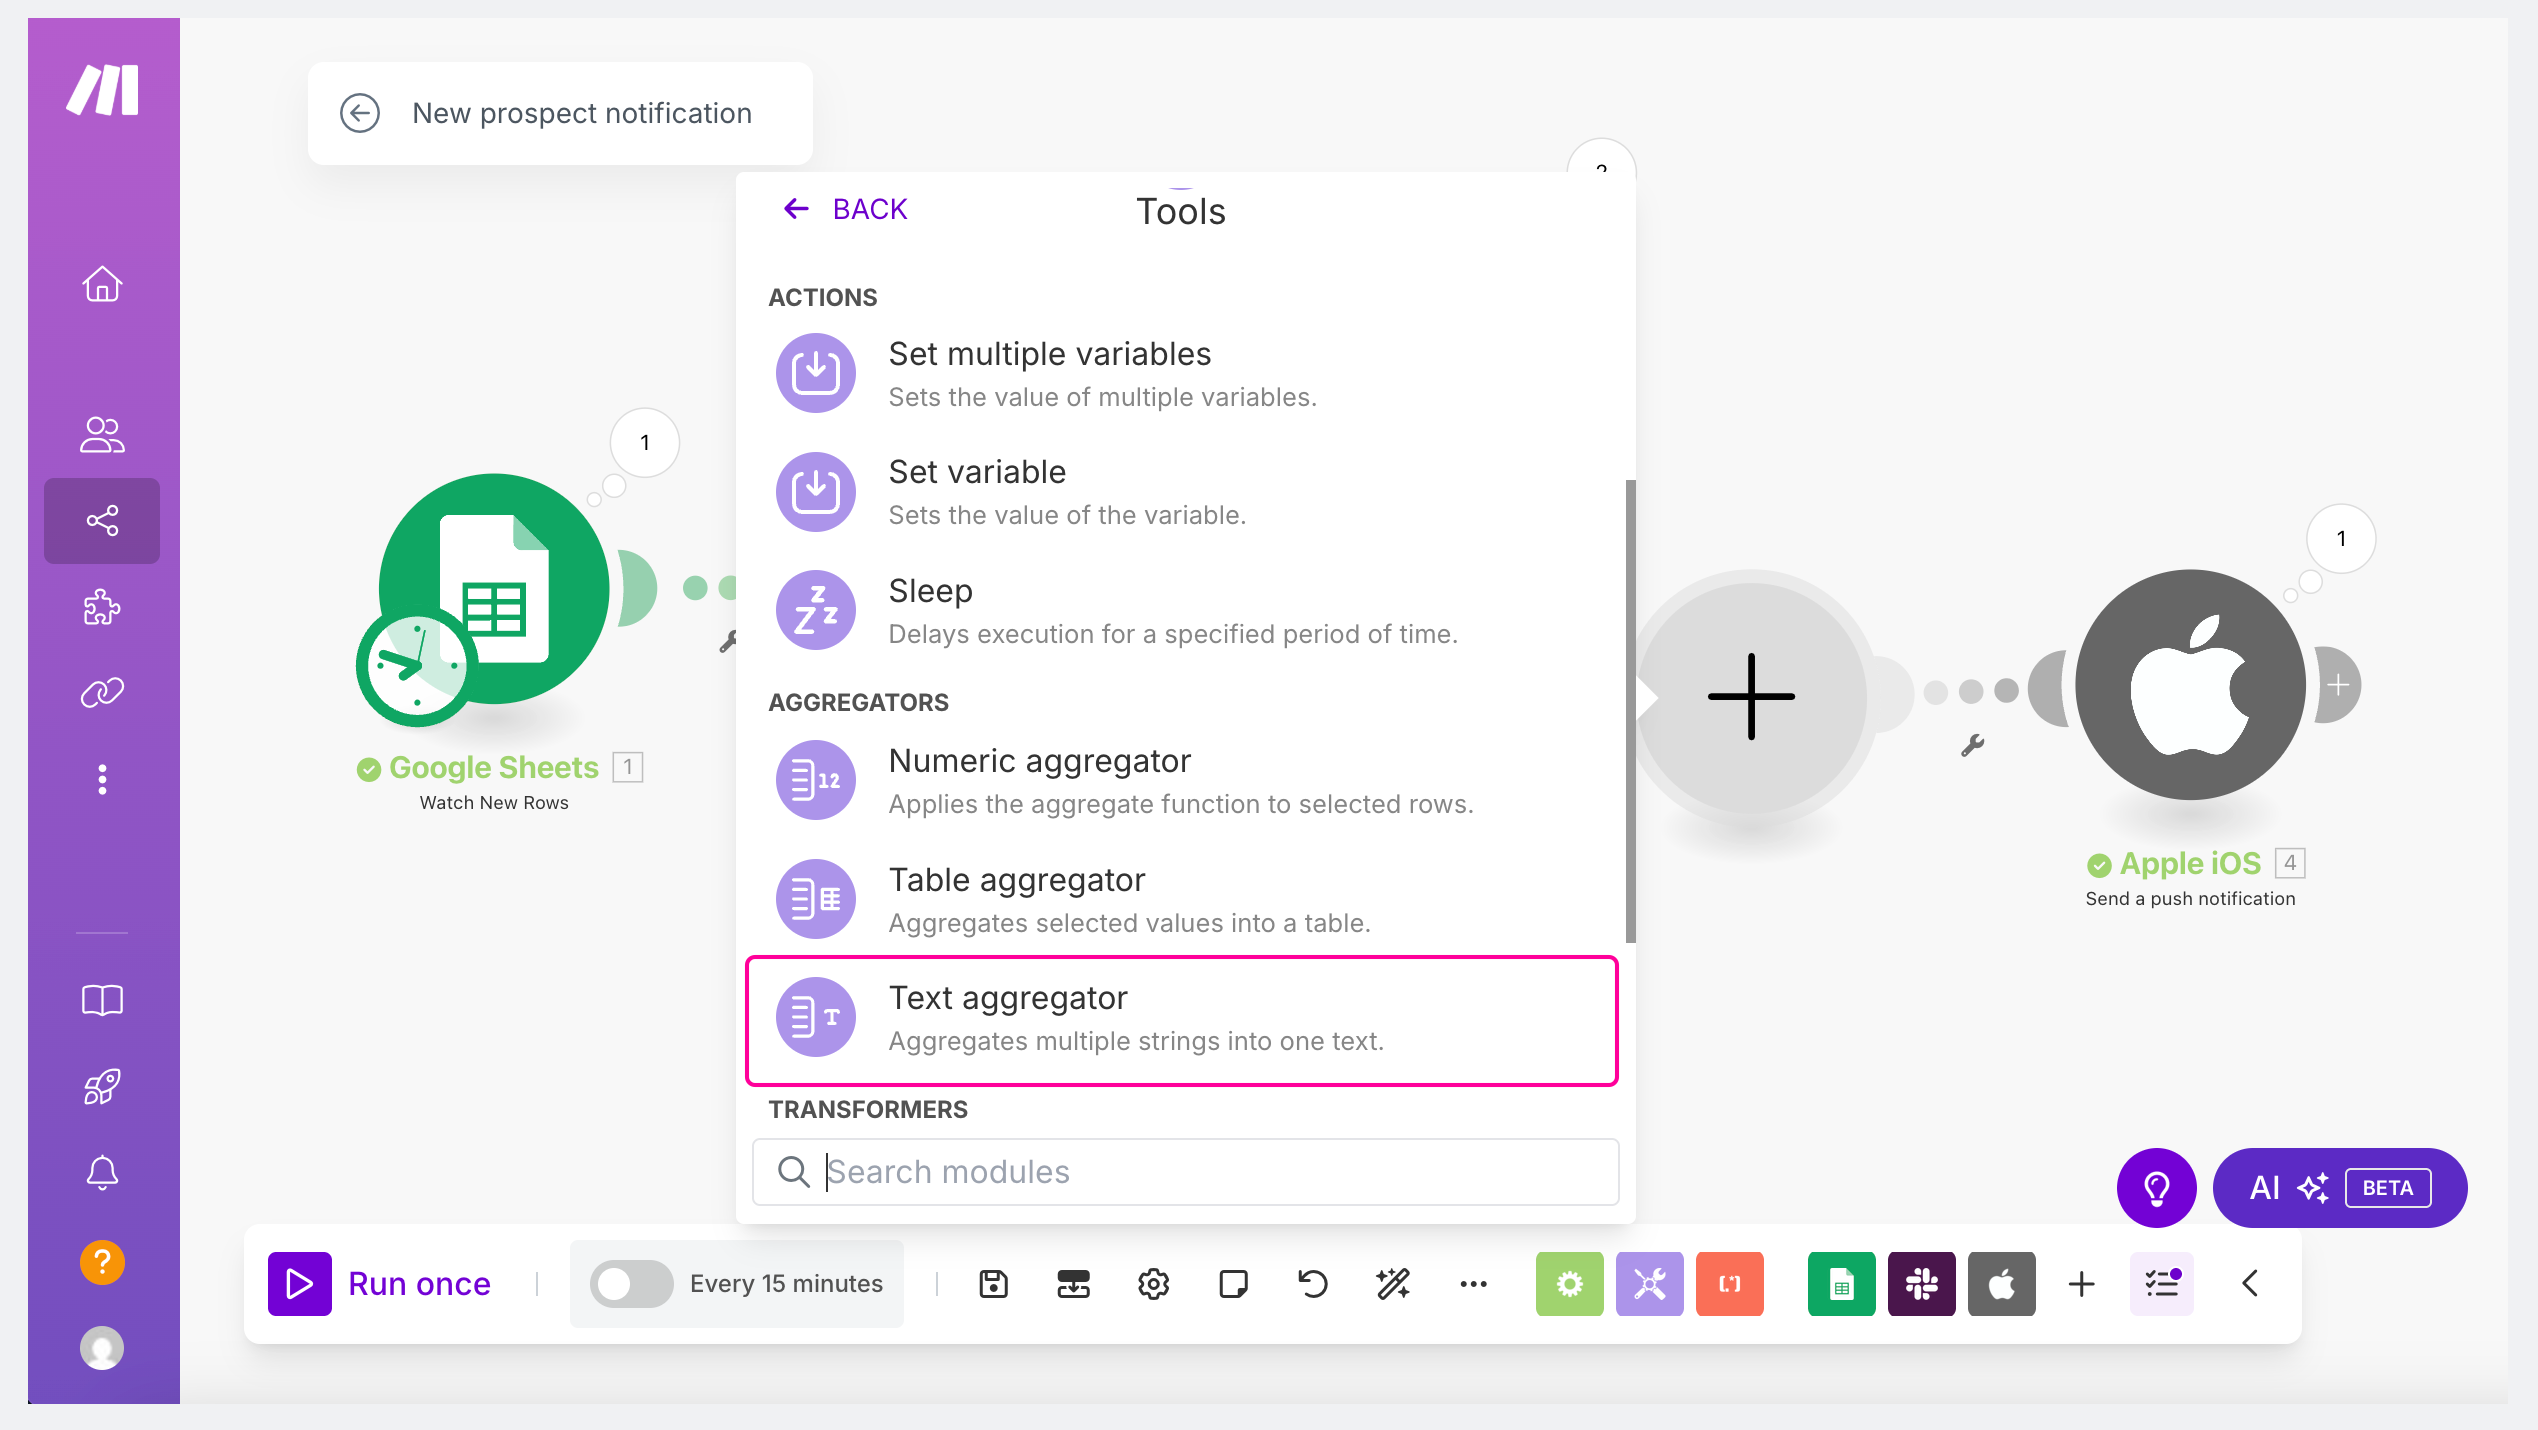Image resolution: width=2538 pixels, height=1430 pixels.
Task: Focus the Search modules field
Action: (x=1185, y=1172)
